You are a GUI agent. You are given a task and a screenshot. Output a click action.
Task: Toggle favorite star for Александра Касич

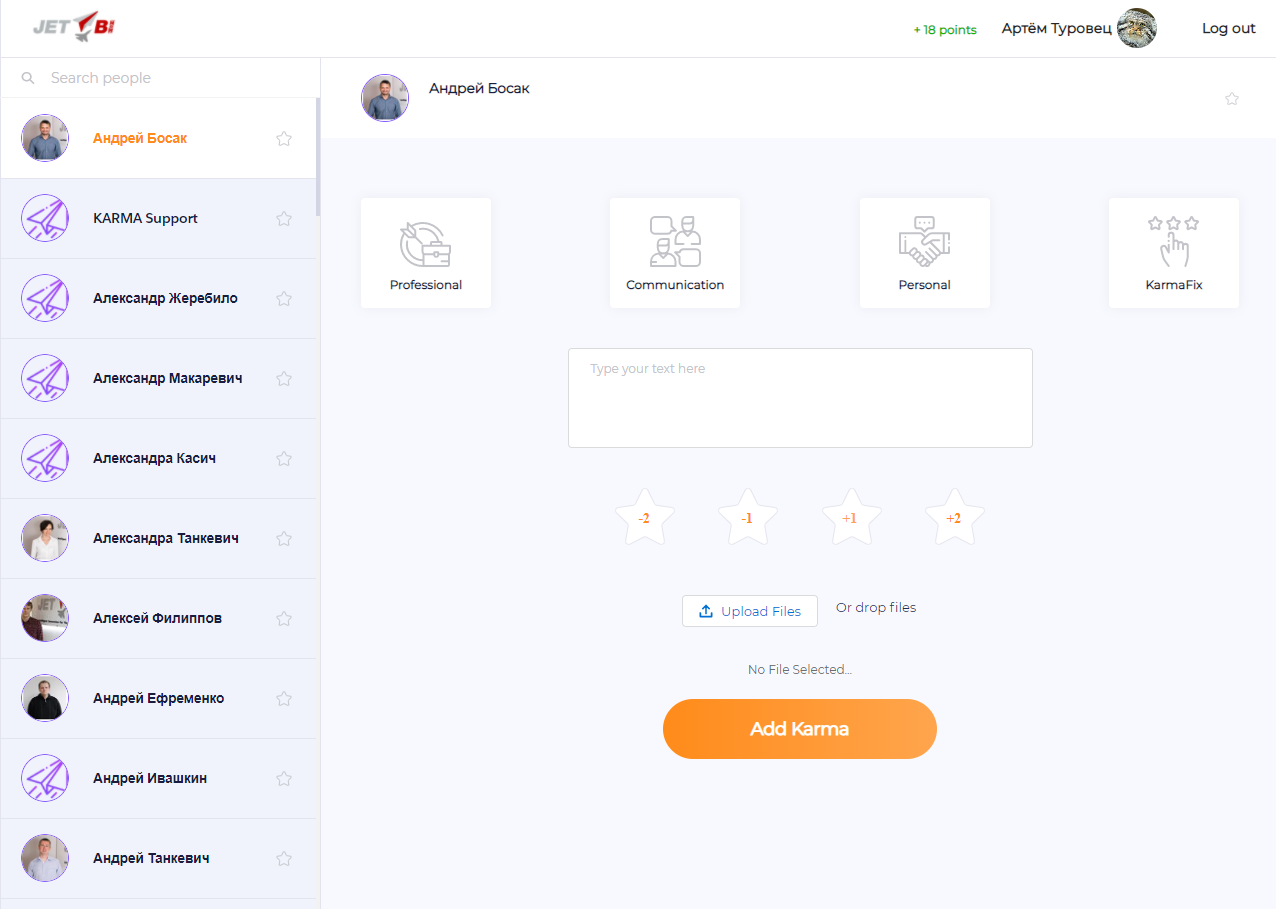point(284,458)
